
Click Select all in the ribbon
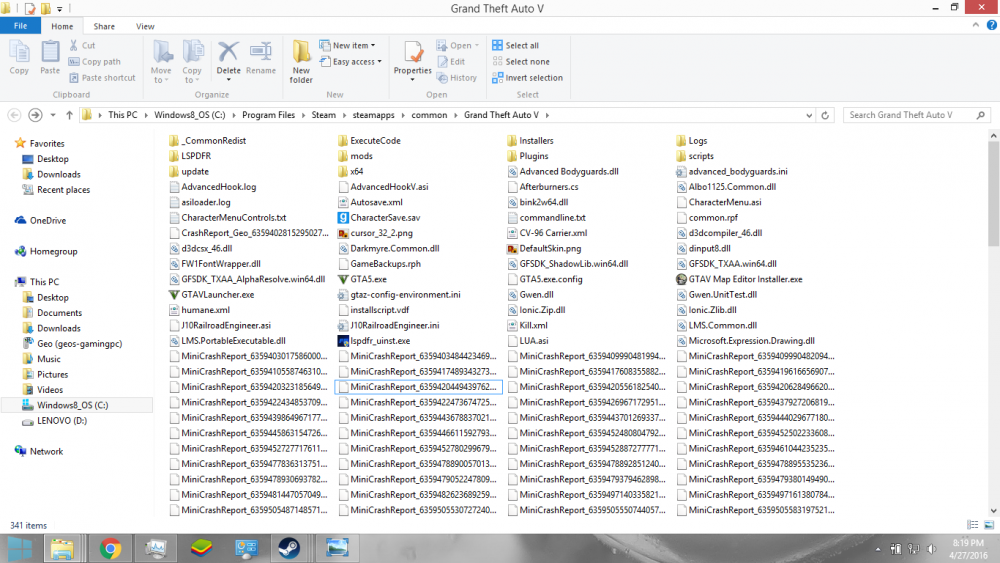pos(515,45)
